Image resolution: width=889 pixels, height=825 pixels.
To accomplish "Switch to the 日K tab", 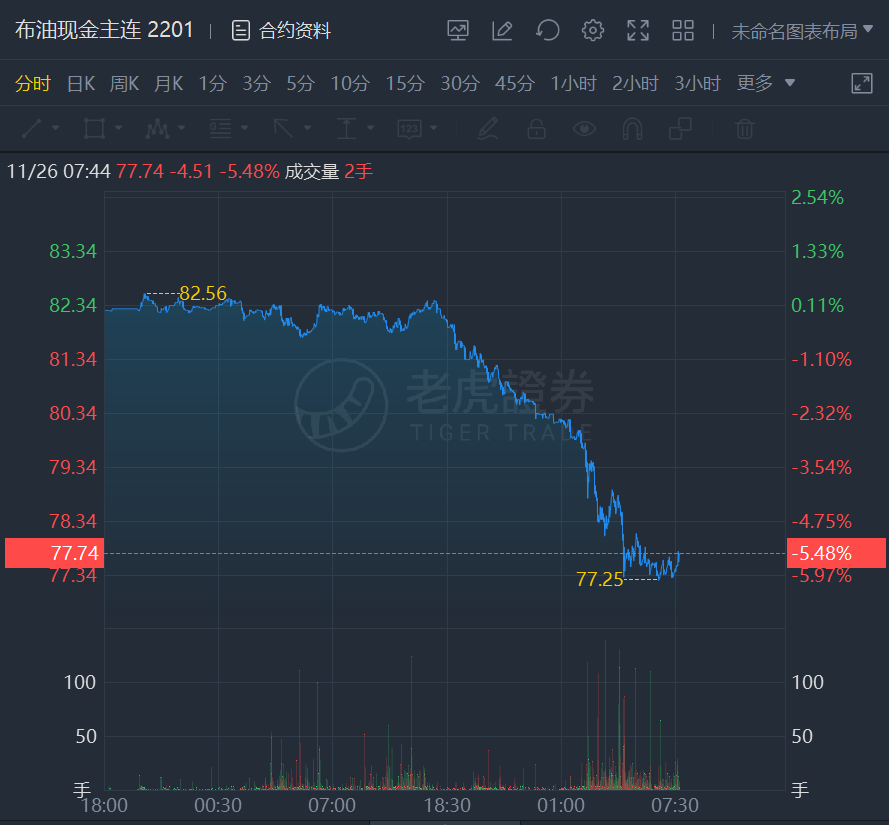I will pos(80,83).
